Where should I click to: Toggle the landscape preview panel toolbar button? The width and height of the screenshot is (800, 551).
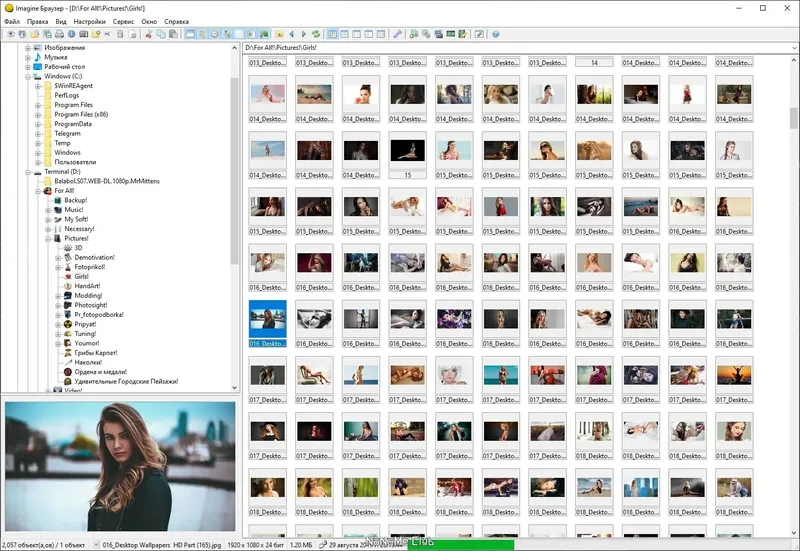pyautogui.click(x=264, y=34)
